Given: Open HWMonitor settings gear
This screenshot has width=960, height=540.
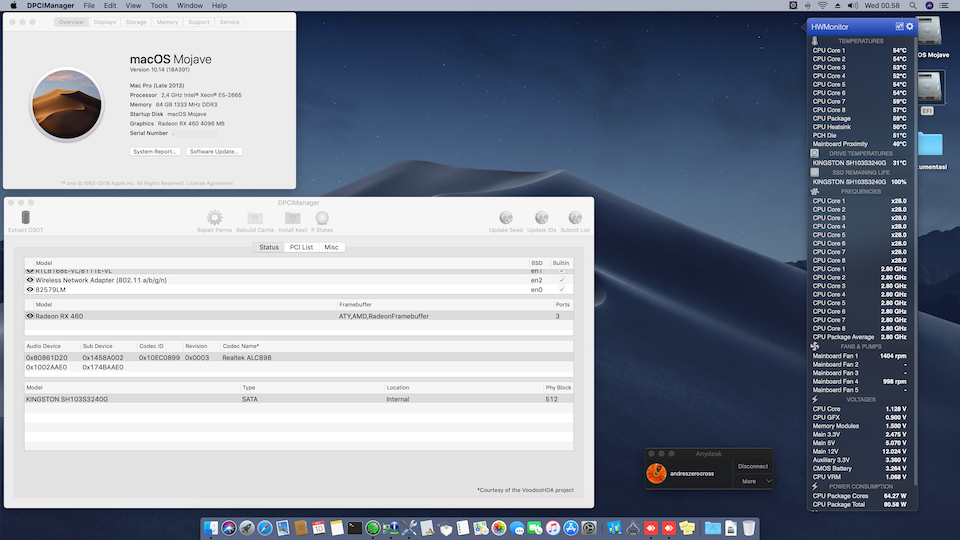Looking at the screenshot, I should (910, 26).
